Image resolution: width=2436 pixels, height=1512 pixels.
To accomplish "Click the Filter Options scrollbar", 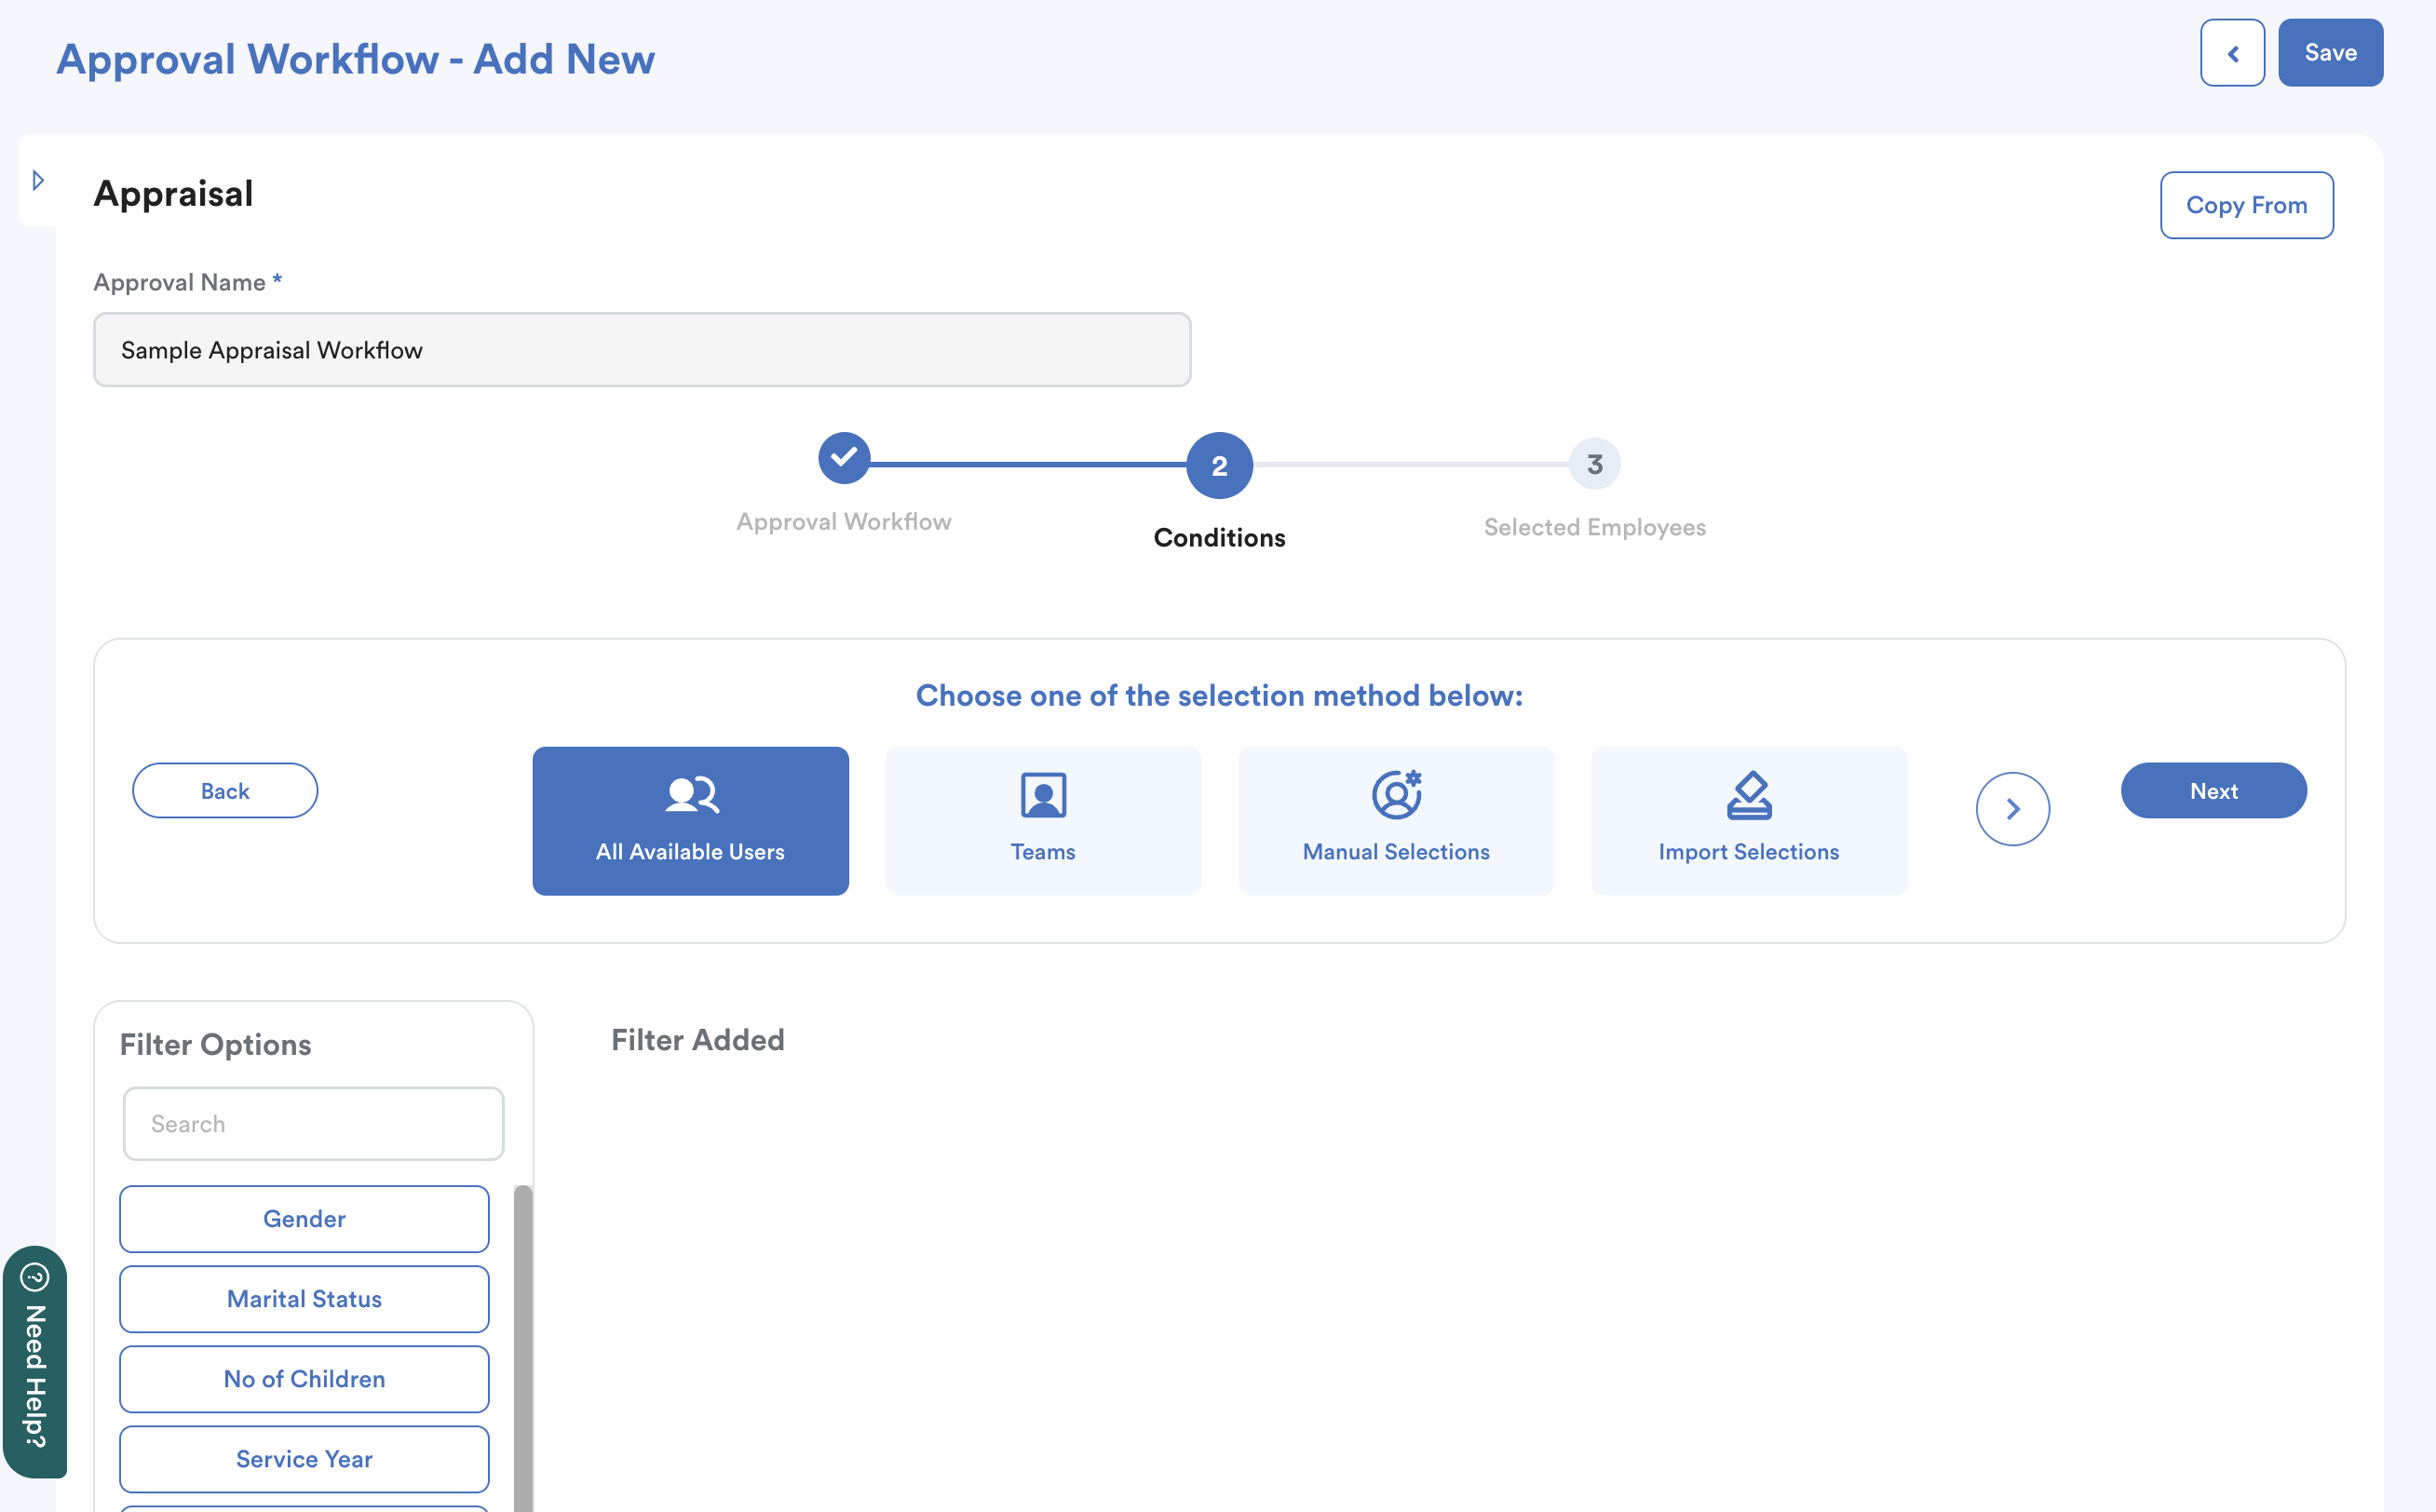I will pyautogui.click(x=523, y=1350).
